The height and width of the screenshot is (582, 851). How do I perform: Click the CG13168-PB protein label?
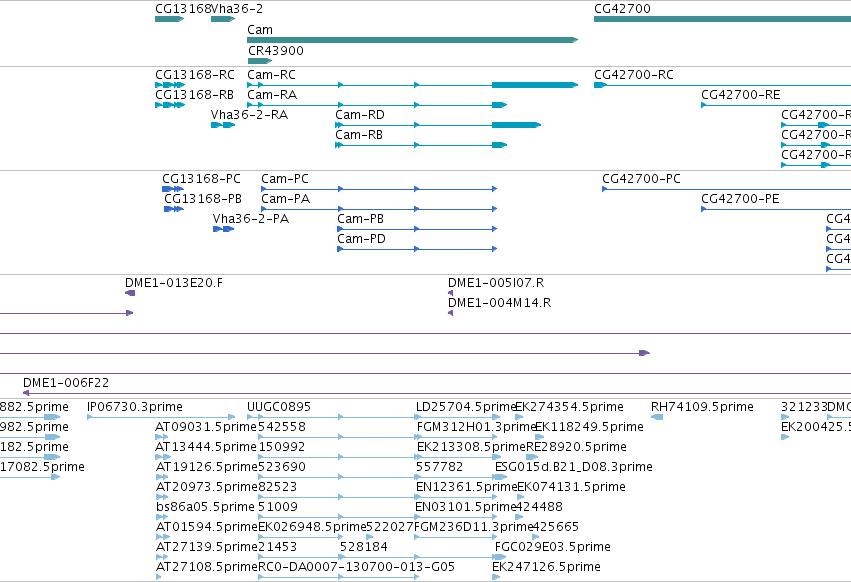[203, 199]
